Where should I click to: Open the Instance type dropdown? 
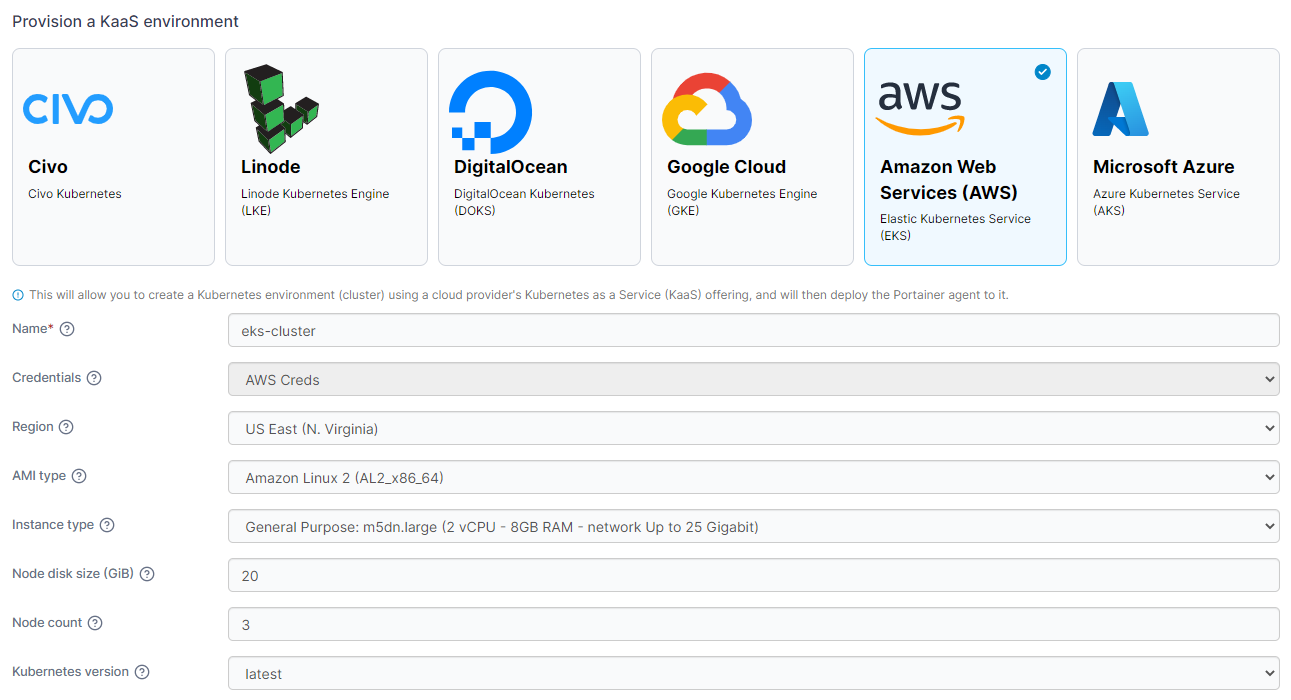click(754, 526)
